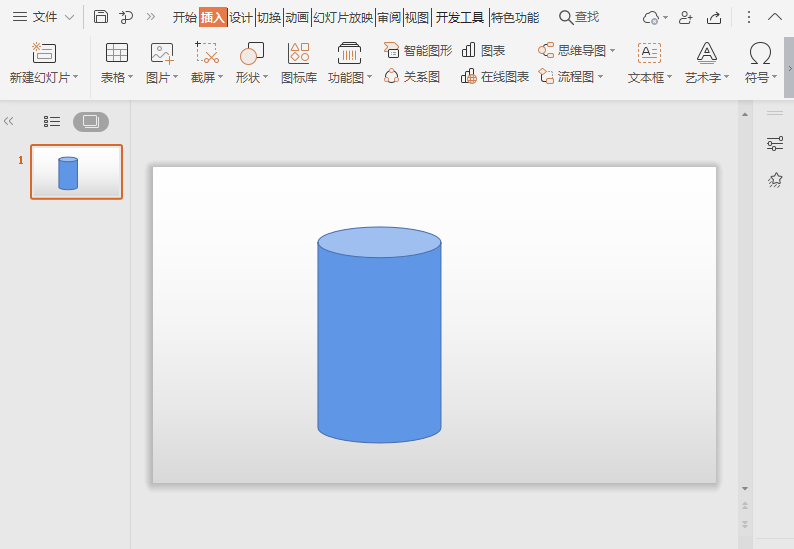Insert a chart with the Chart icon
The image size is (794, 549).
(x=469, y=50)
